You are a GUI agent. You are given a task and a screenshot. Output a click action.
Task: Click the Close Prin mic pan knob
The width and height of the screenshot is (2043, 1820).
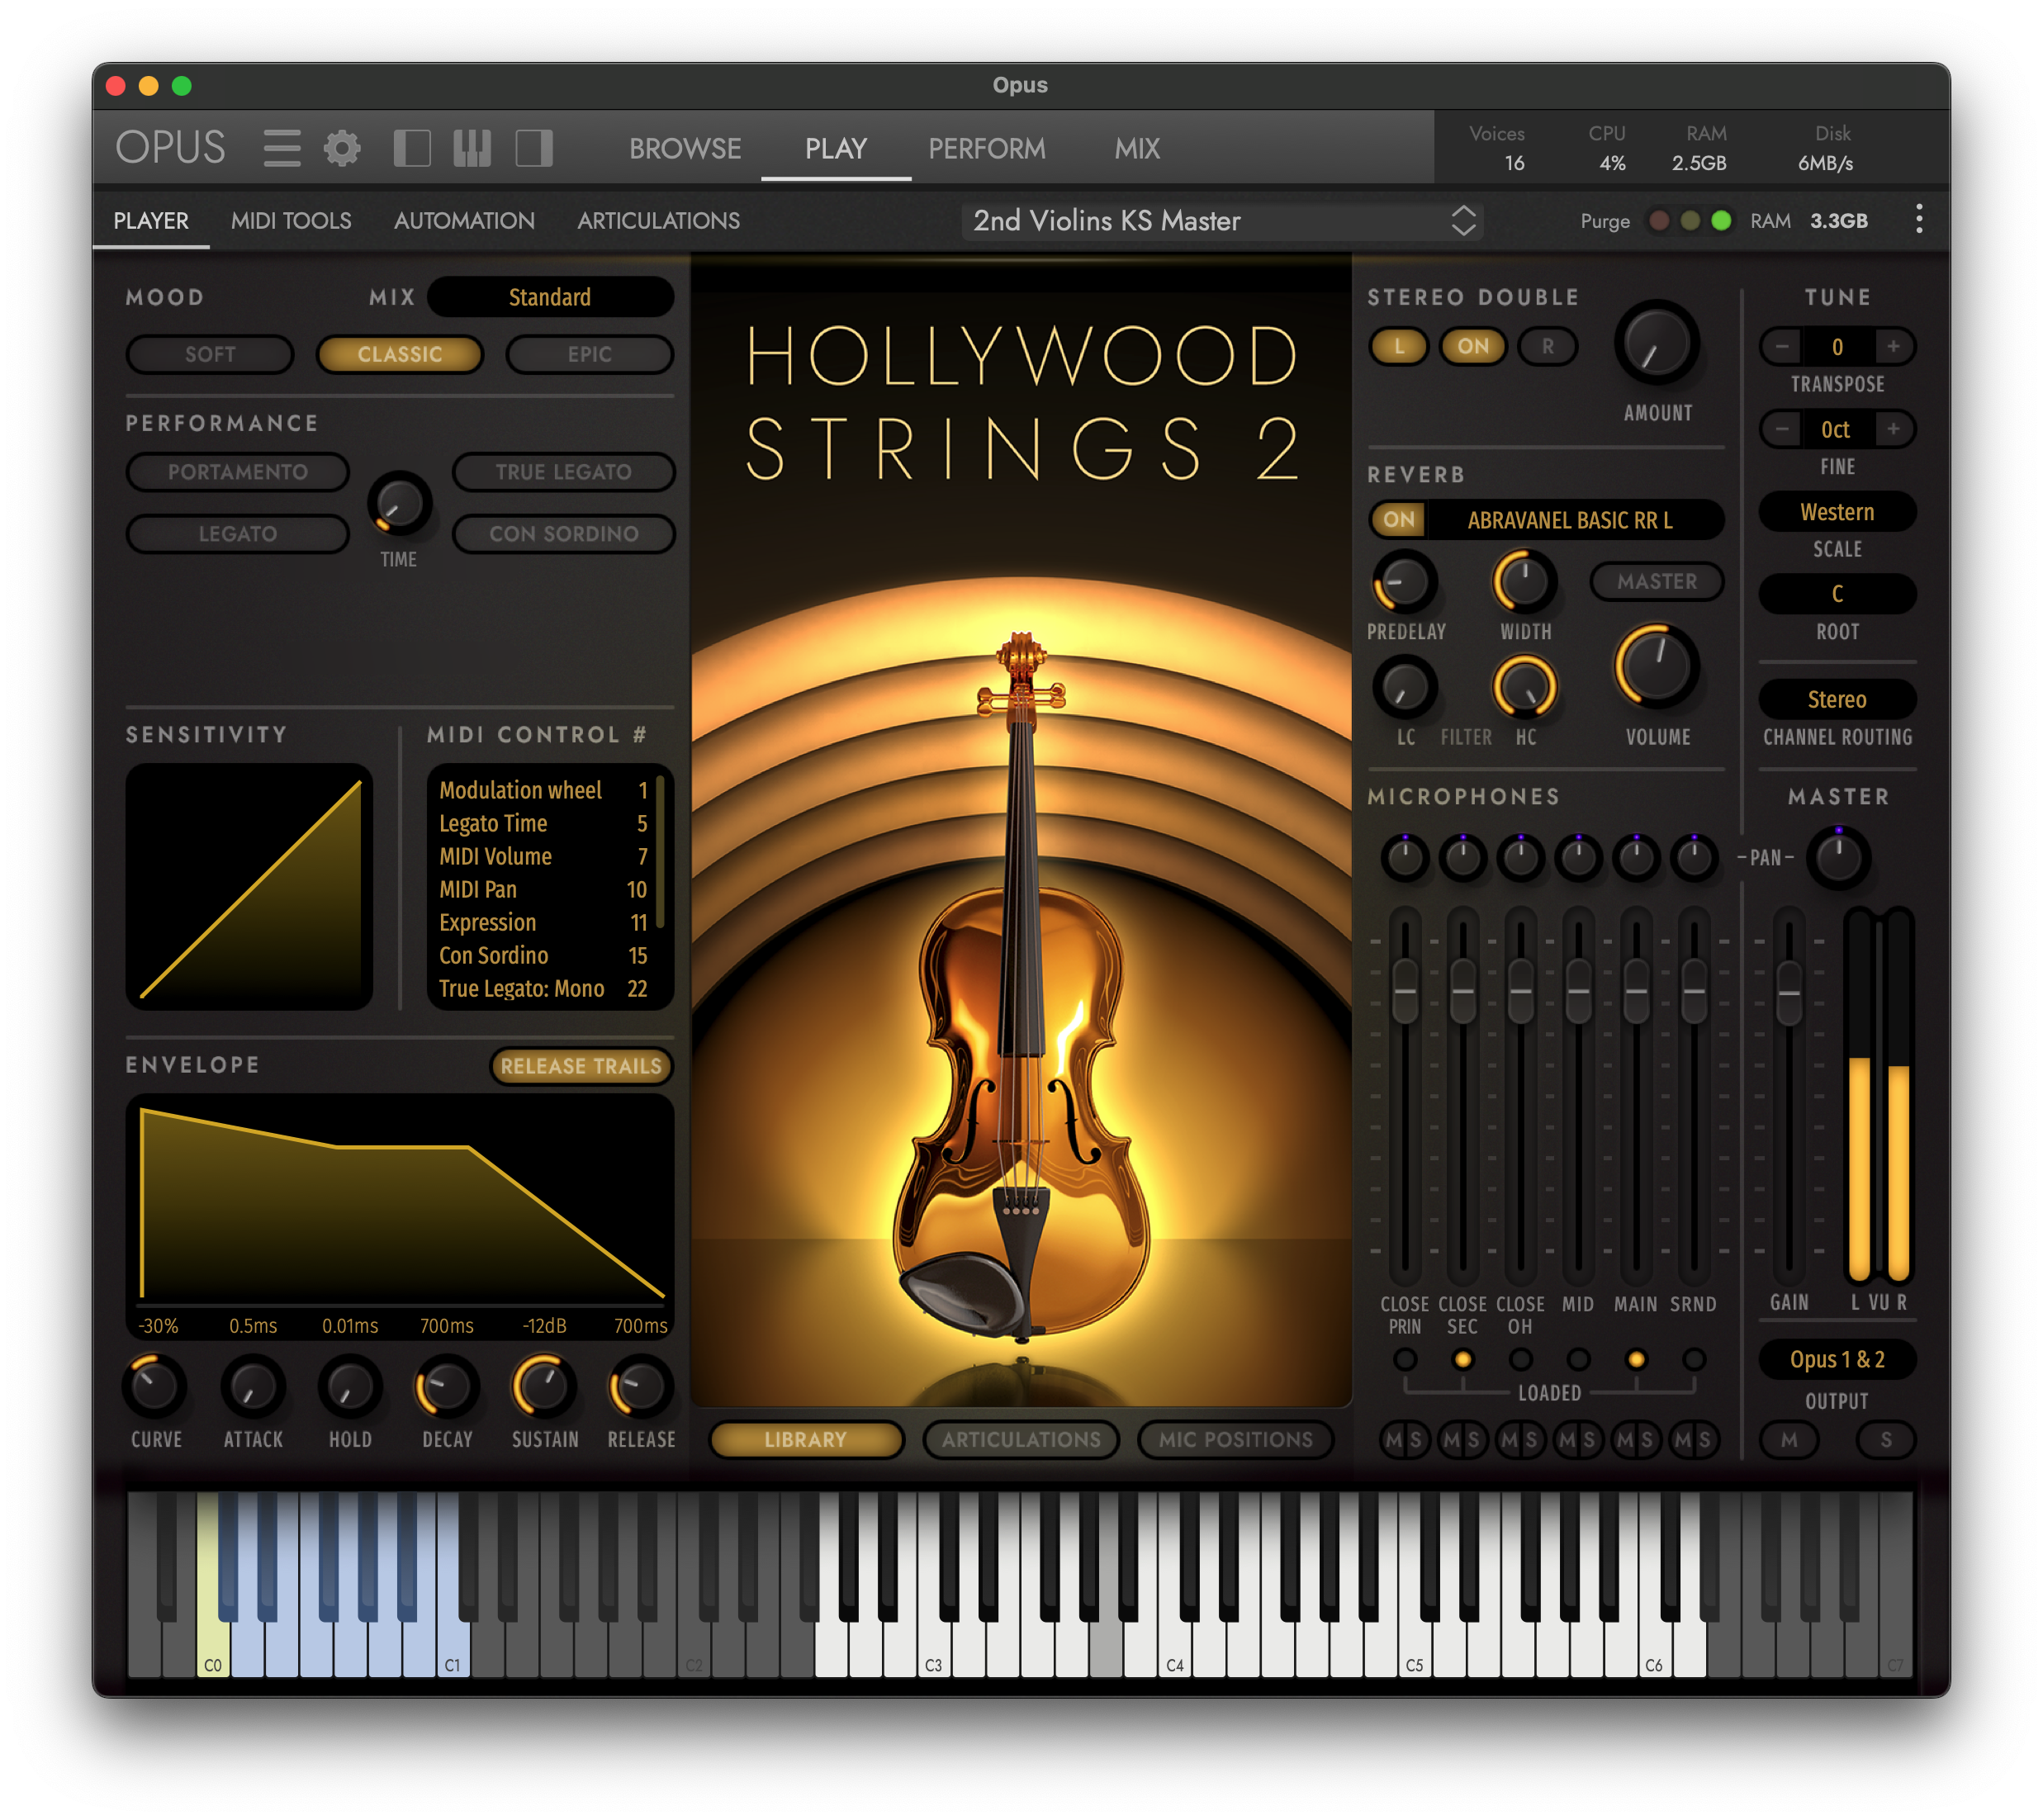pos(1405,857)
